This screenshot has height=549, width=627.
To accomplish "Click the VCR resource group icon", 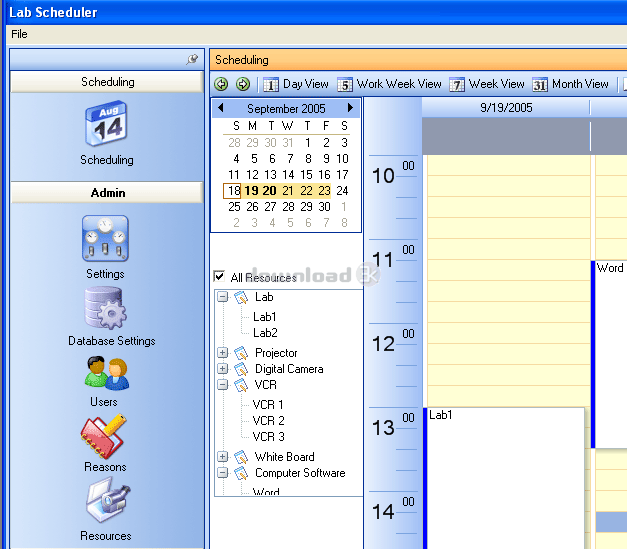I will tap(241, 385).
